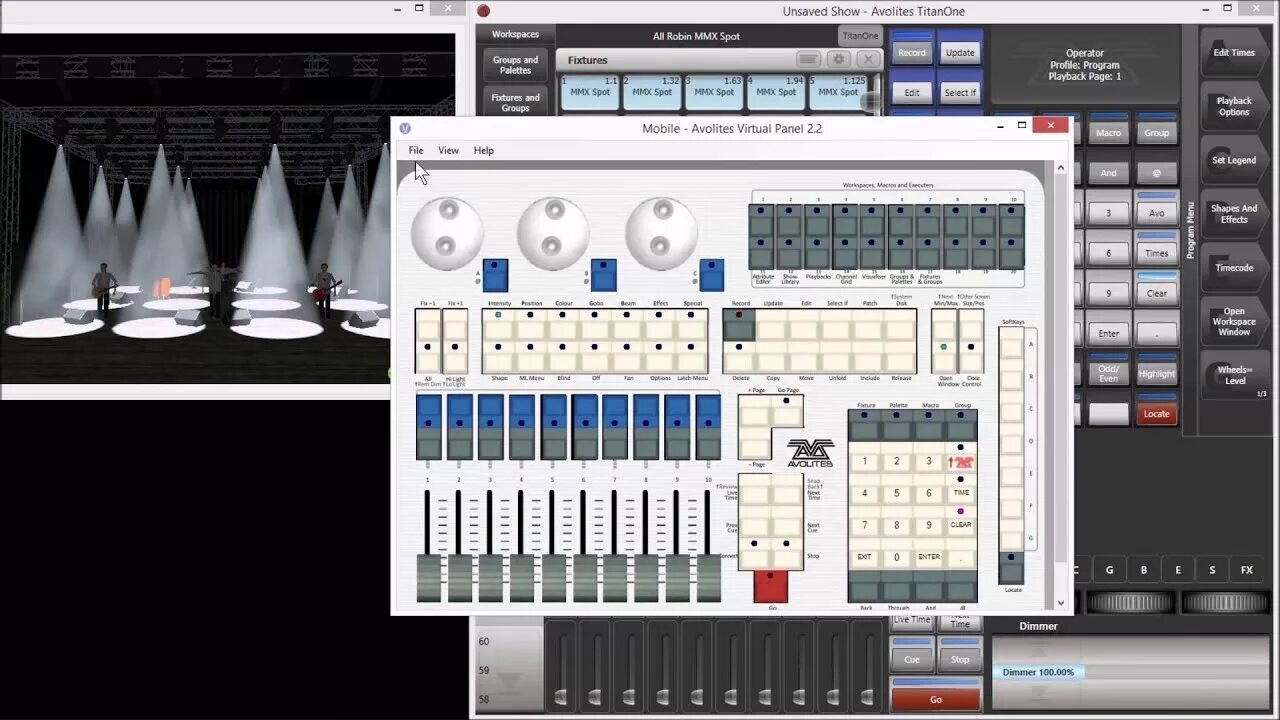1280x720 pixels.
Task: Select Groups and Palettes workspace in TitanOne
Action: pyautogui.click(x=516, y=65)
